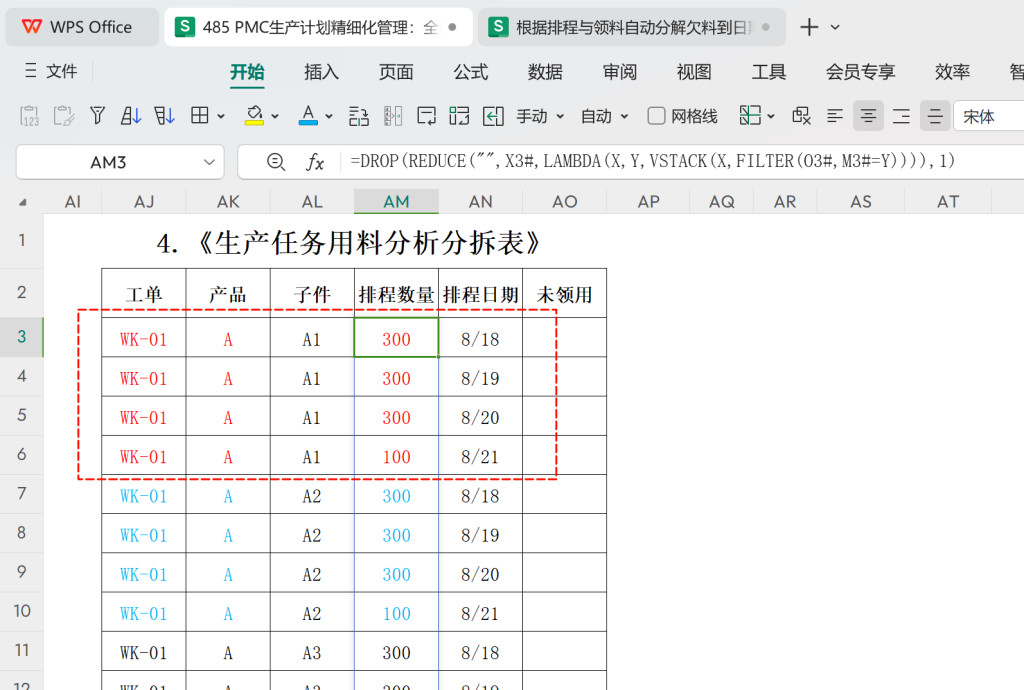This screenshot has width=1024, height=690.
Task: Click the formula bar DROP(REDUCE formula text
Action: (x=652, y=161)
